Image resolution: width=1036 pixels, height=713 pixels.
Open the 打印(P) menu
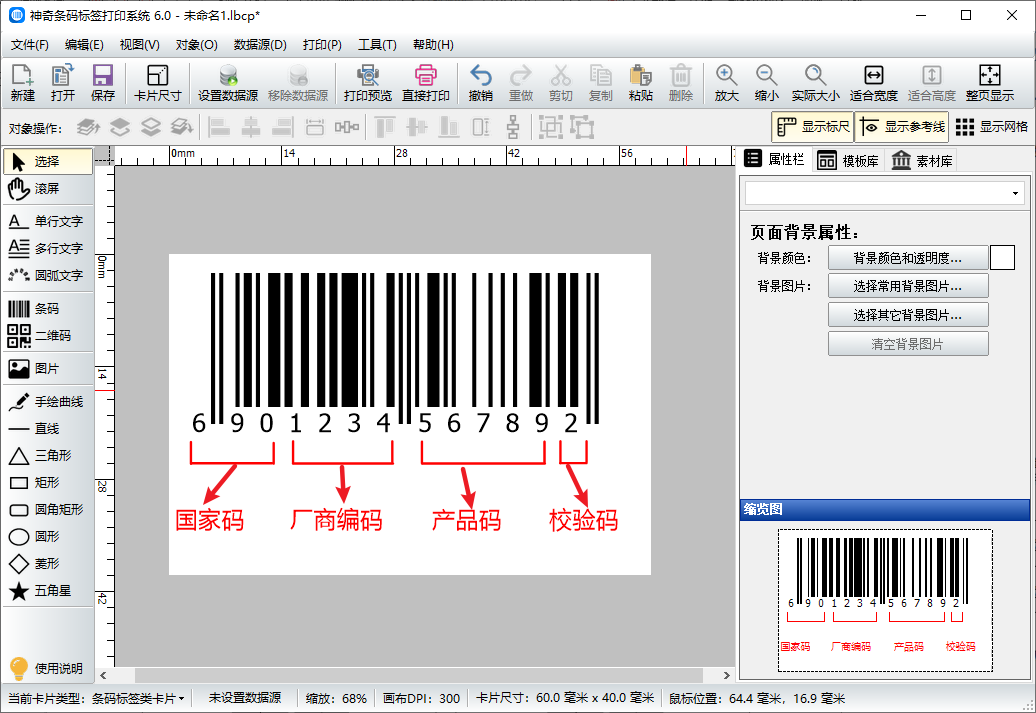(322, 45)
